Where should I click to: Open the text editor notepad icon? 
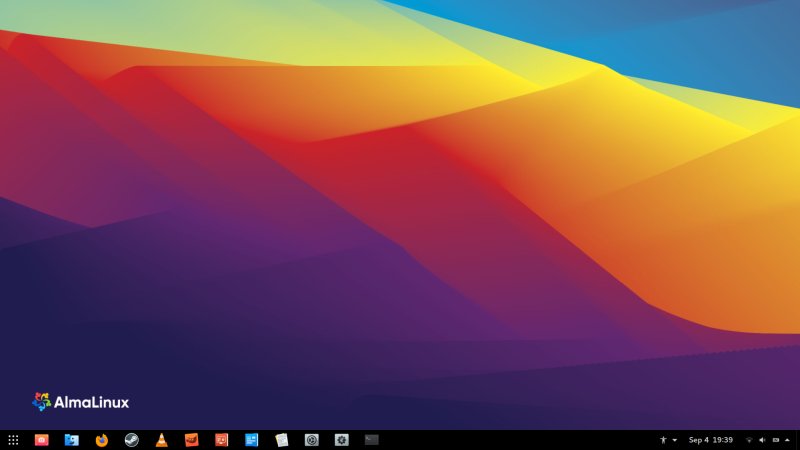point(282,440)
